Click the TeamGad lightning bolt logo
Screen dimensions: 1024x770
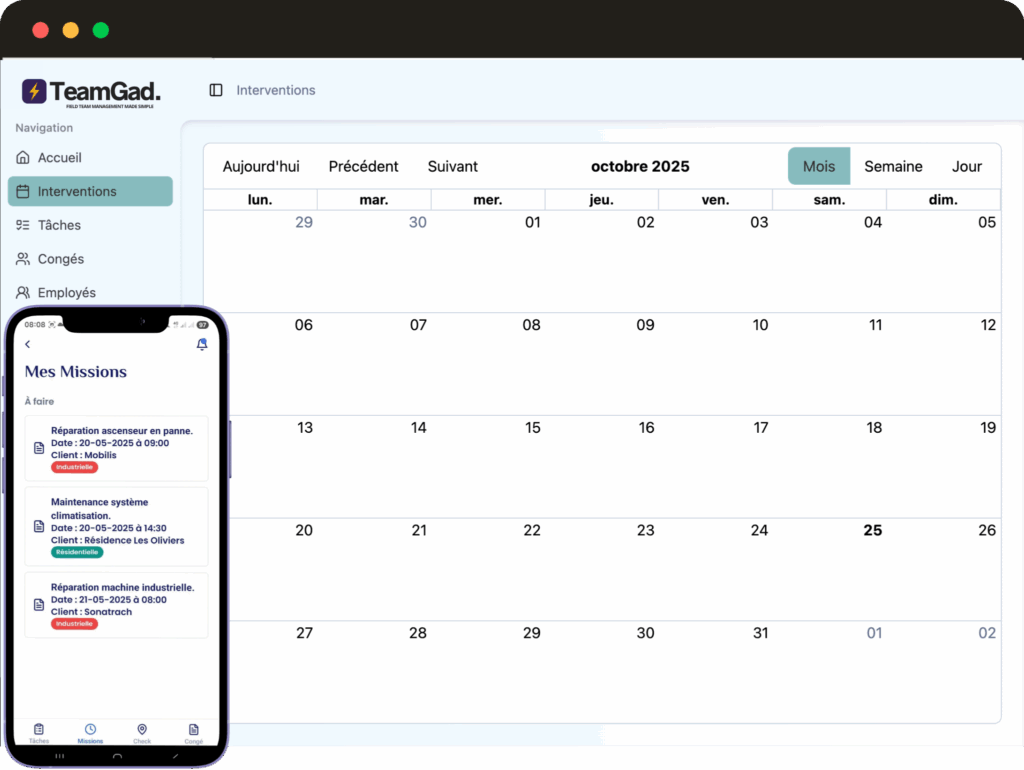click(34, 91)
